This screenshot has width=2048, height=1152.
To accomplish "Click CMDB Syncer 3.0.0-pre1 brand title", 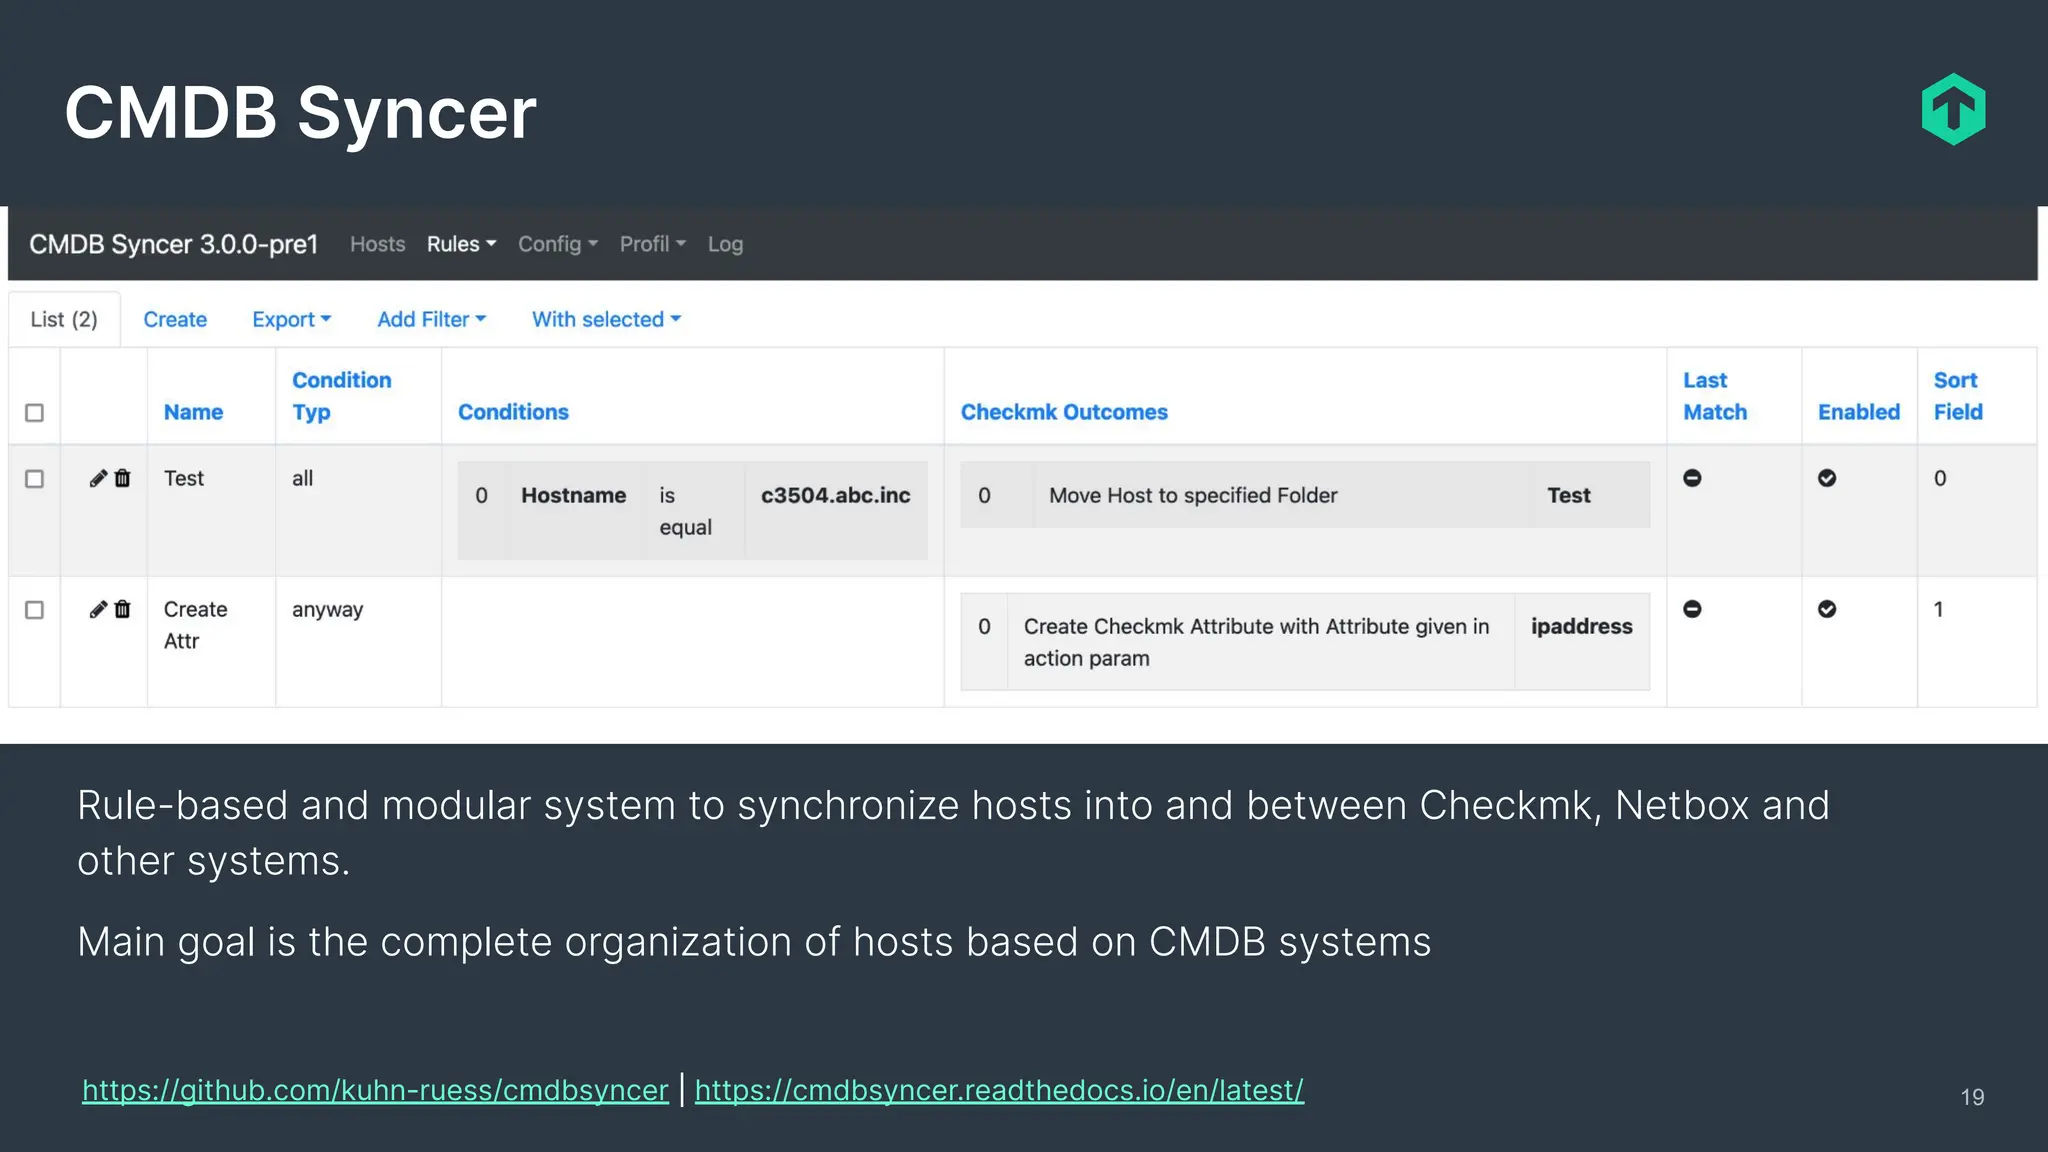I will [x=173, y=244].
